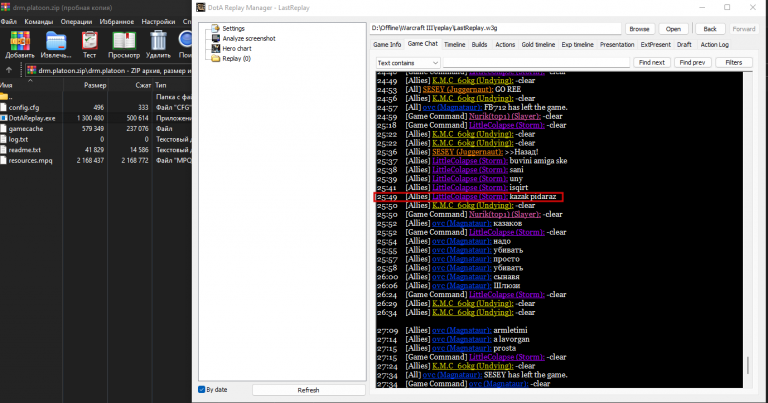768x403 pixels.
Task: Click the Add (Добавить) archive icon in WinRAR
Action: pos(20,41)
